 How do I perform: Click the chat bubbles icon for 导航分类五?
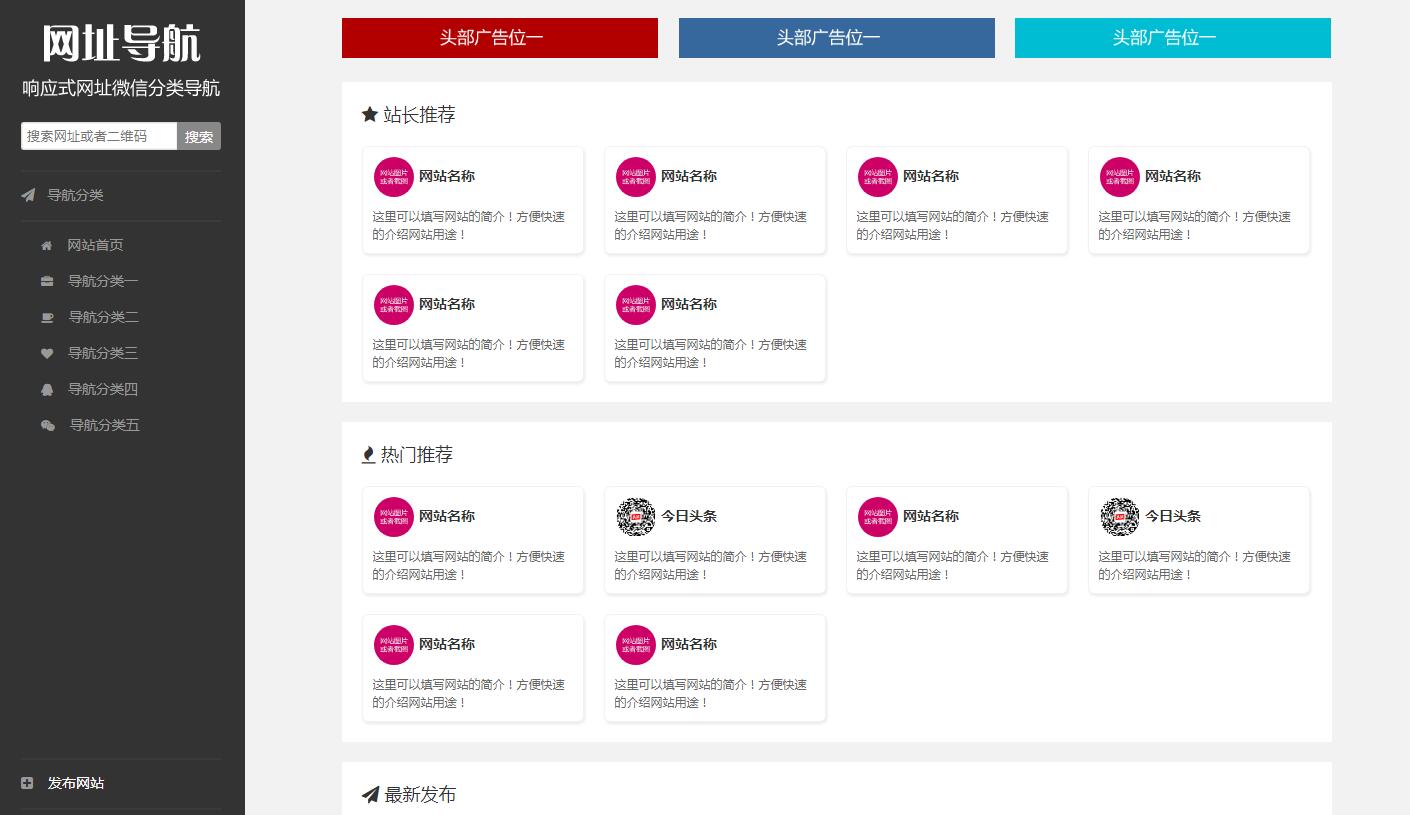[47, 425]
